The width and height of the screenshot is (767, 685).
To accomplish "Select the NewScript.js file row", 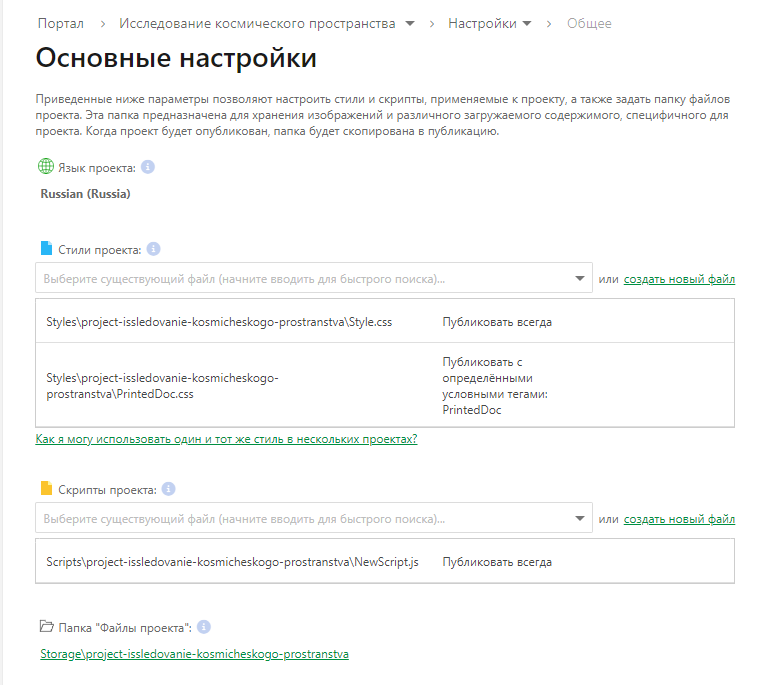I will pyautogui.click(x=385, y=561).
